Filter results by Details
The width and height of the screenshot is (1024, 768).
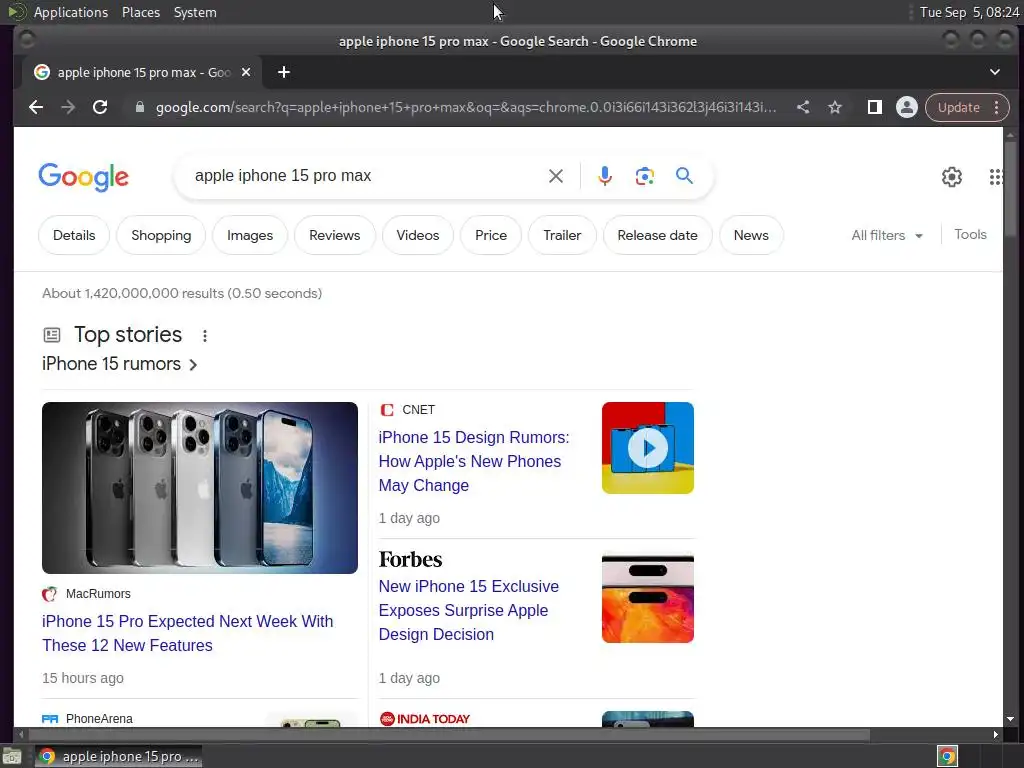74,235
